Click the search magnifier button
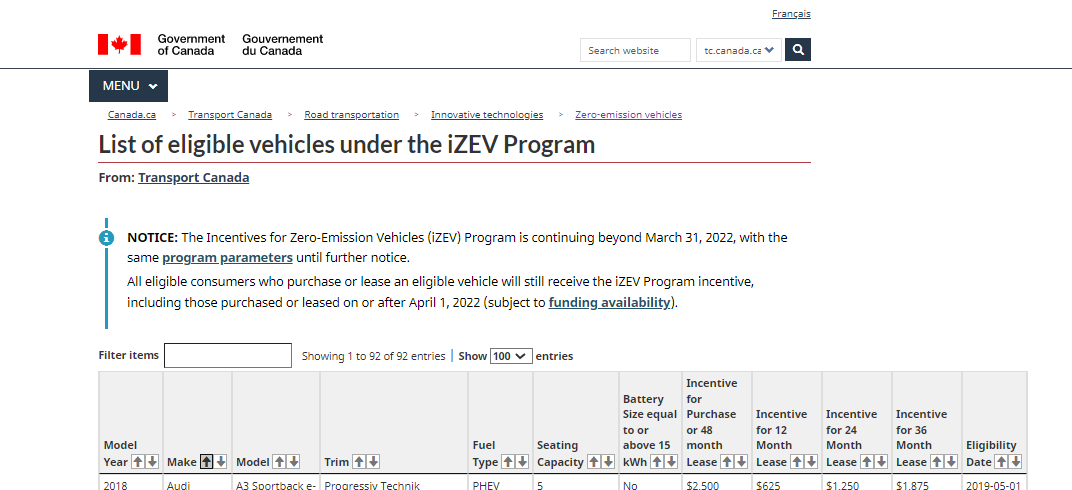Viewport: 1072px width, 490px height. 798,50
